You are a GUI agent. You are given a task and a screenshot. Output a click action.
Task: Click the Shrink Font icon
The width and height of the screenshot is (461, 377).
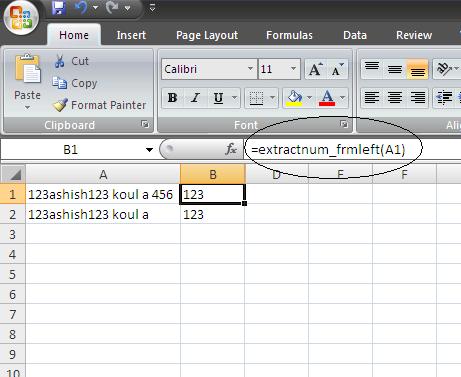click(337, 69)
